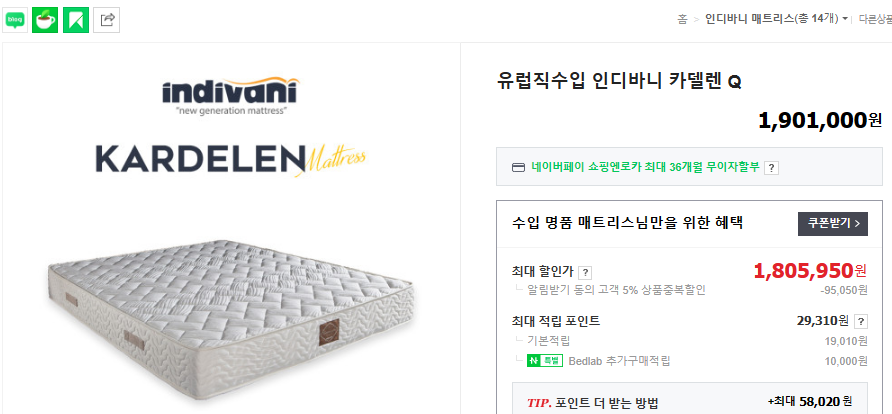The width and height of the screenshot is (892, 414).
Task: Click the help icon beside 최대 할인가
Action: point(585,272)
